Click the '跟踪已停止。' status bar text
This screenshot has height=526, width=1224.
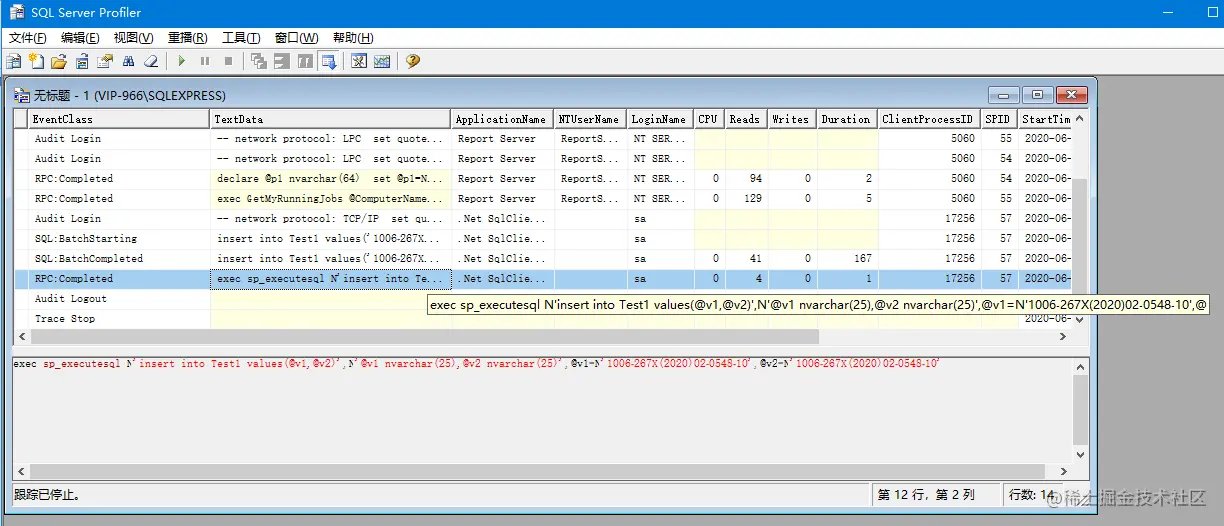pyautogui.click(x=47, y=494)
